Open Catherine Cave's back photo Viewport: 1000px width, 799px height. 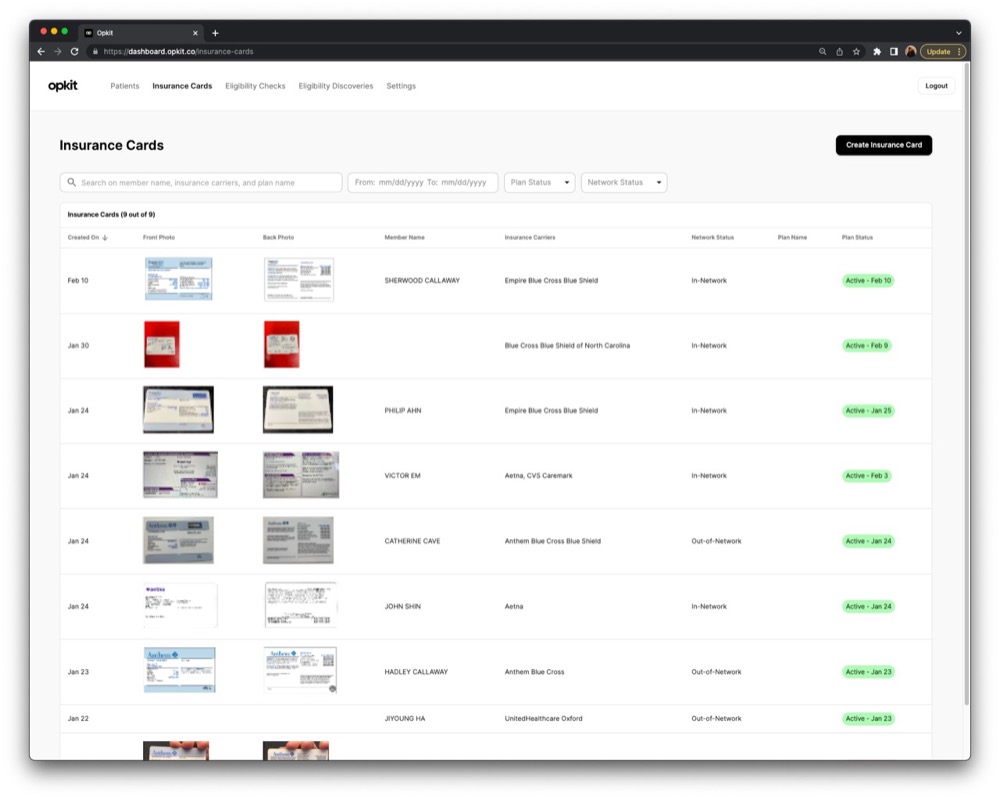click(x=298, y=541)
